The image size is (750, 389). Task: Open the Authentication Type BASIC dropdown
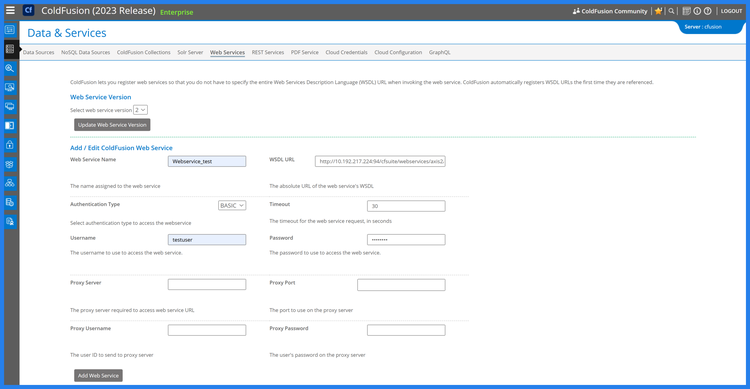pos(232,205)
